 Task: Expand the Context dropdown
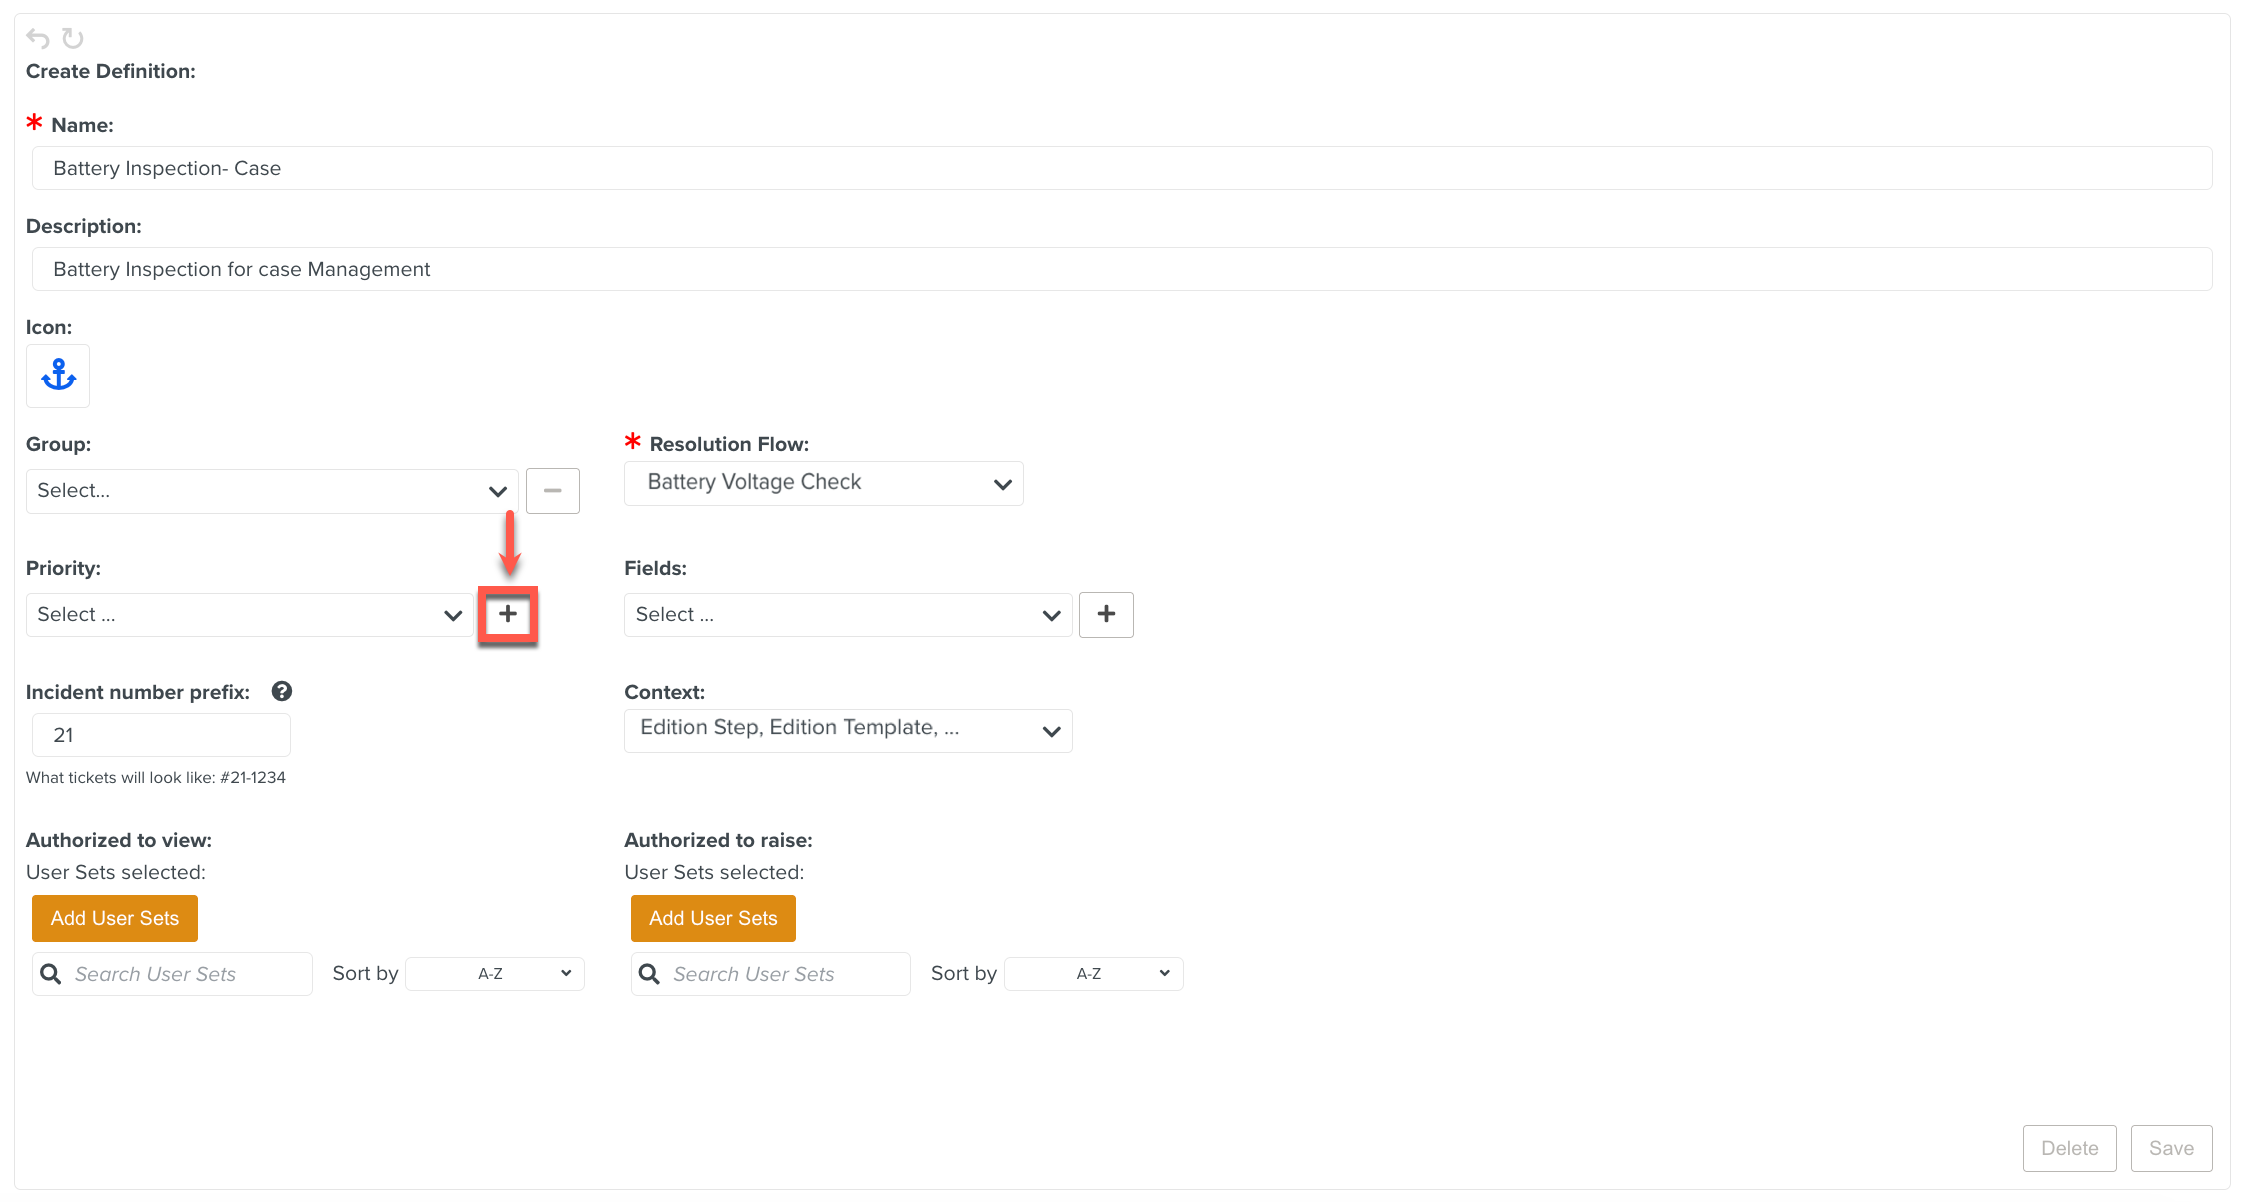[848, 730]
